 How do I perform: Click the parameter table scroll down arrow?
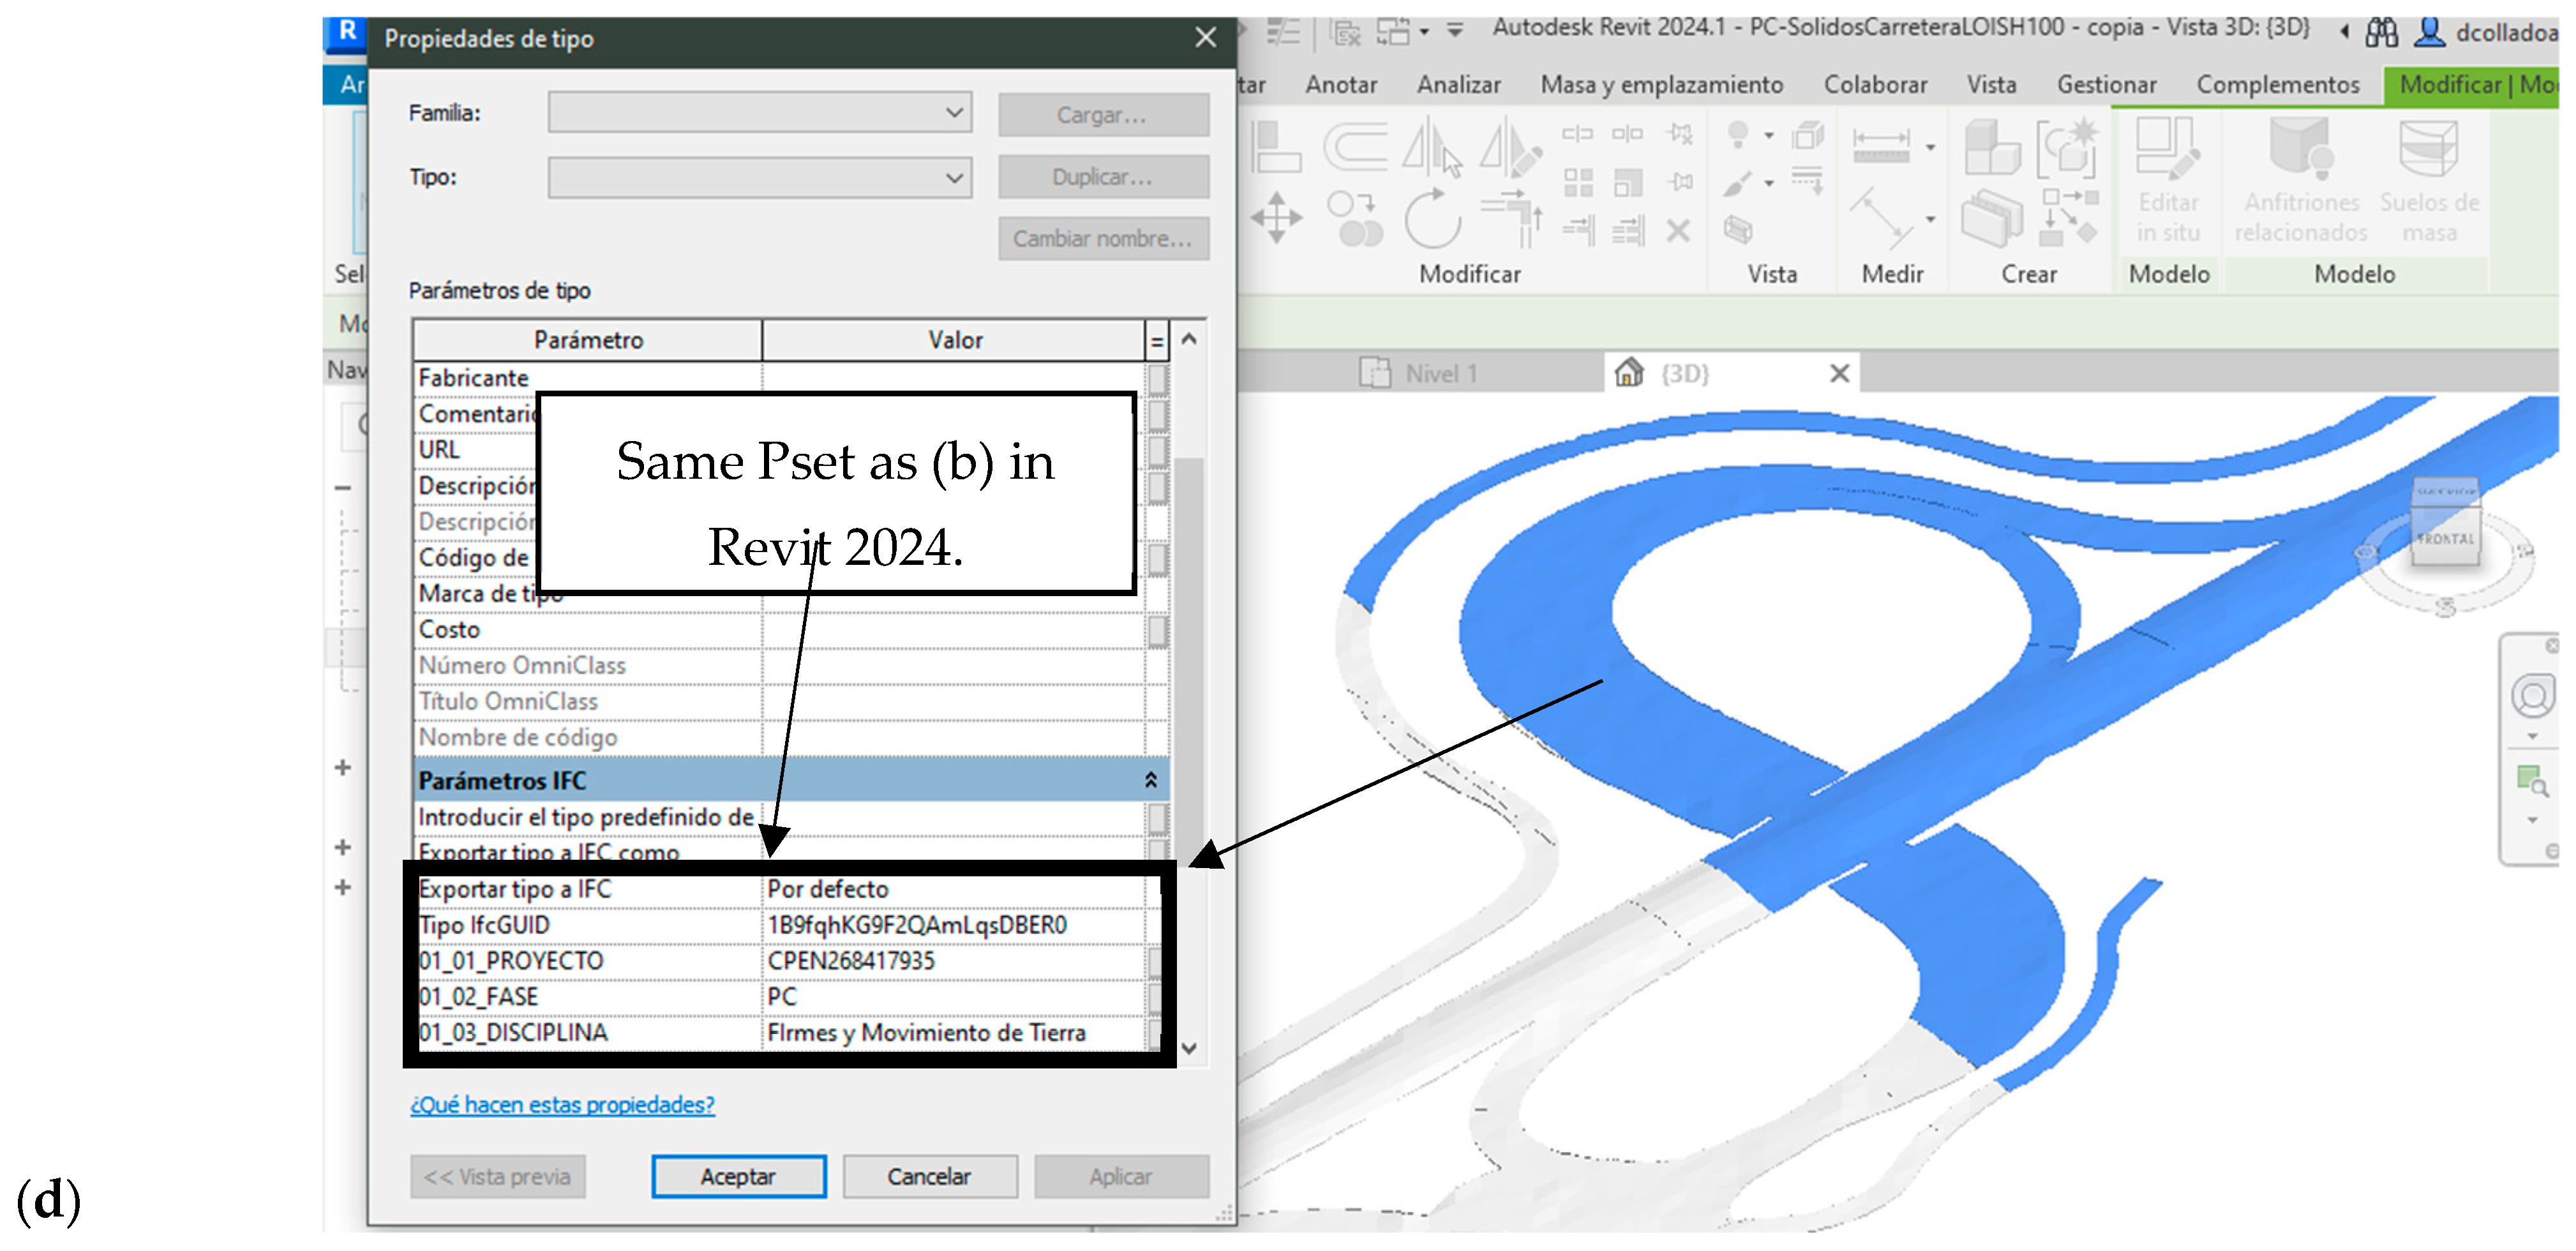[x=1189, y=1048]
